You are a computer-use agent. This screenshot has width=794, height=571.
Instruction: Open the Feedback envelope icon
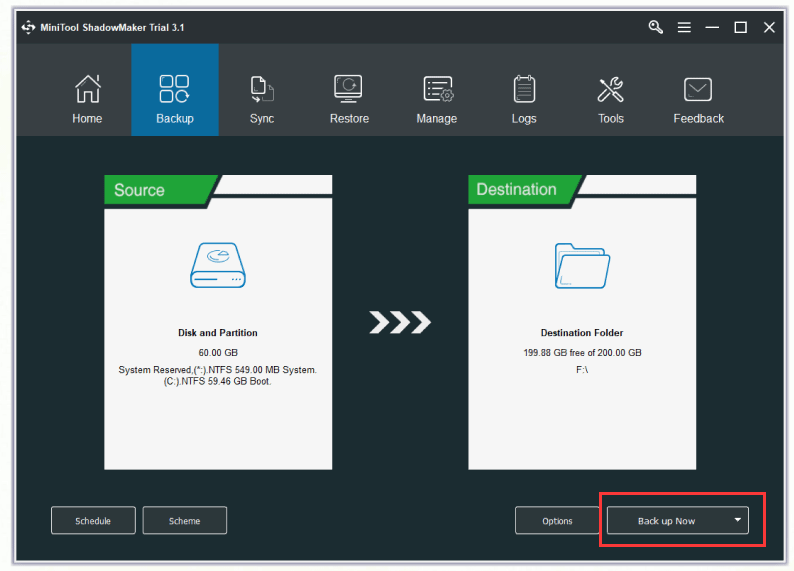click(698, 90)
